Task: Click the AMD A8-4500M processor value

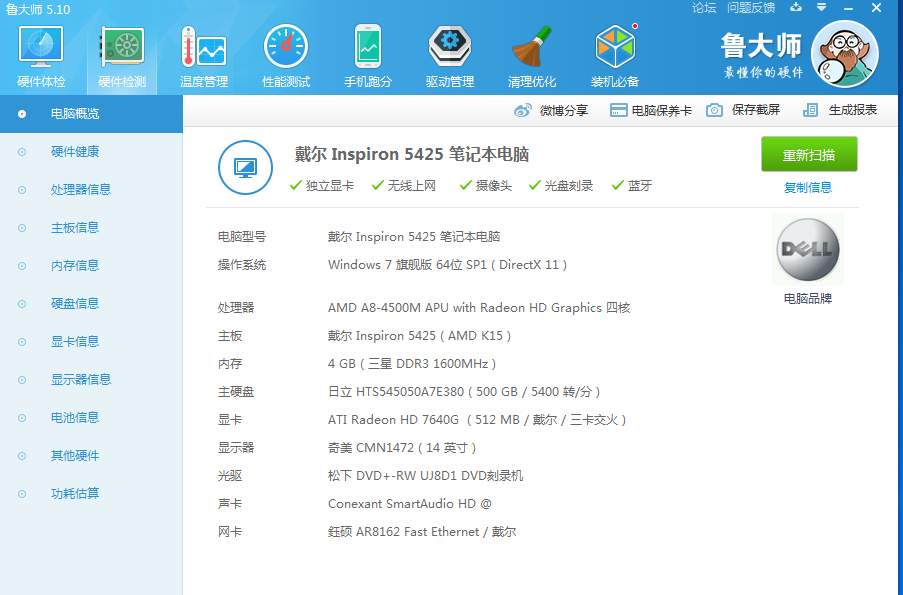Action: tap(479, 308)
